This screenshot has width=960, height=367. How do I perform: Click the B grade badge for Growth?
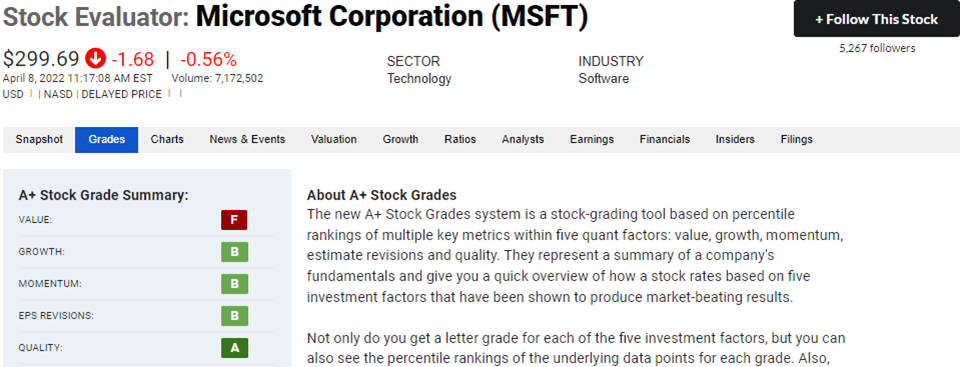[x=234, y=252]
